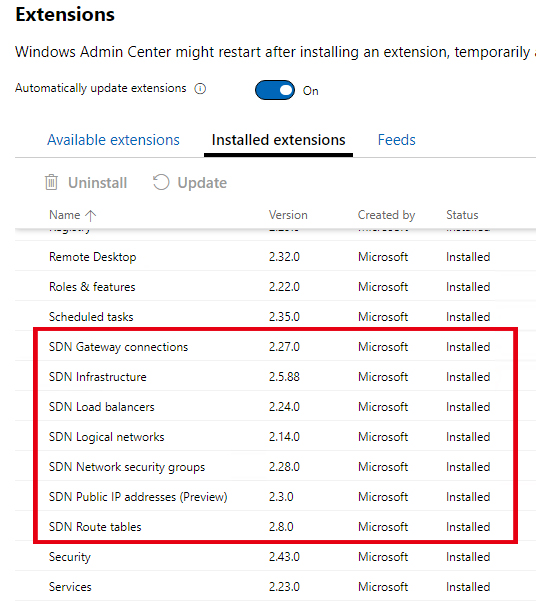This screenshot has width=536, height=603.
Task: Open the Feeds tab
Action: 396,140
